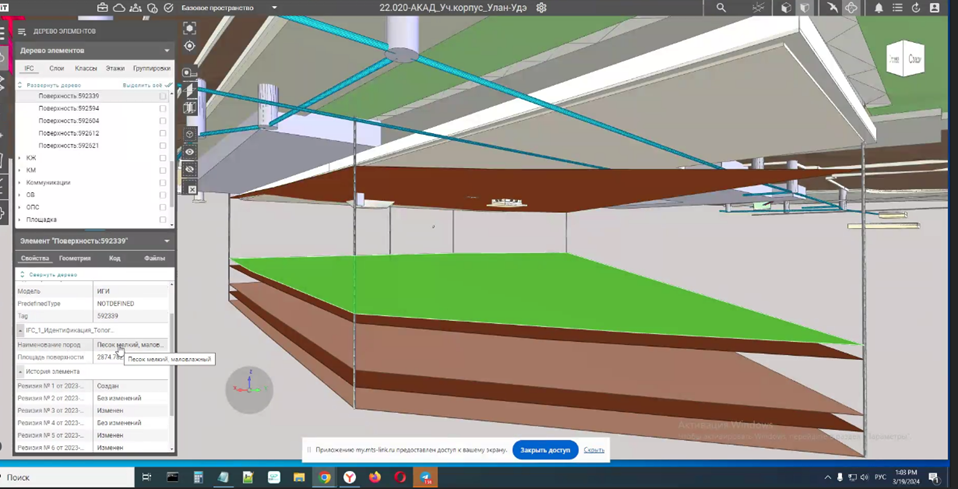
Task: Collapse the IFC_1_Идентификация property group
Action: pos(20,330)
